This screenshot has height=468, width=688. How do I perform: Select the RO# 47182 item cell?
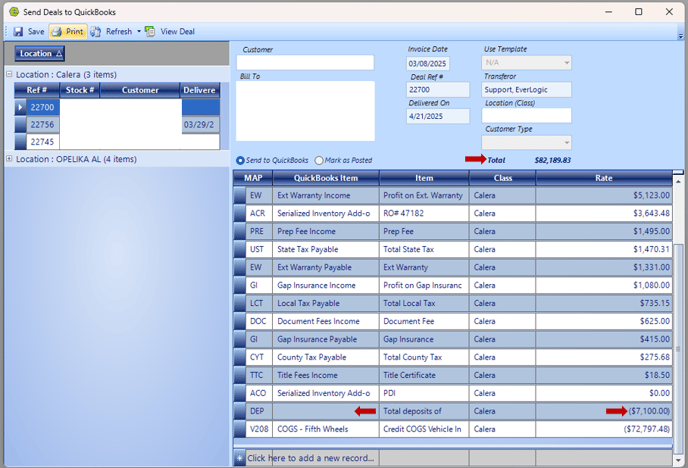[x=424, y=214]
